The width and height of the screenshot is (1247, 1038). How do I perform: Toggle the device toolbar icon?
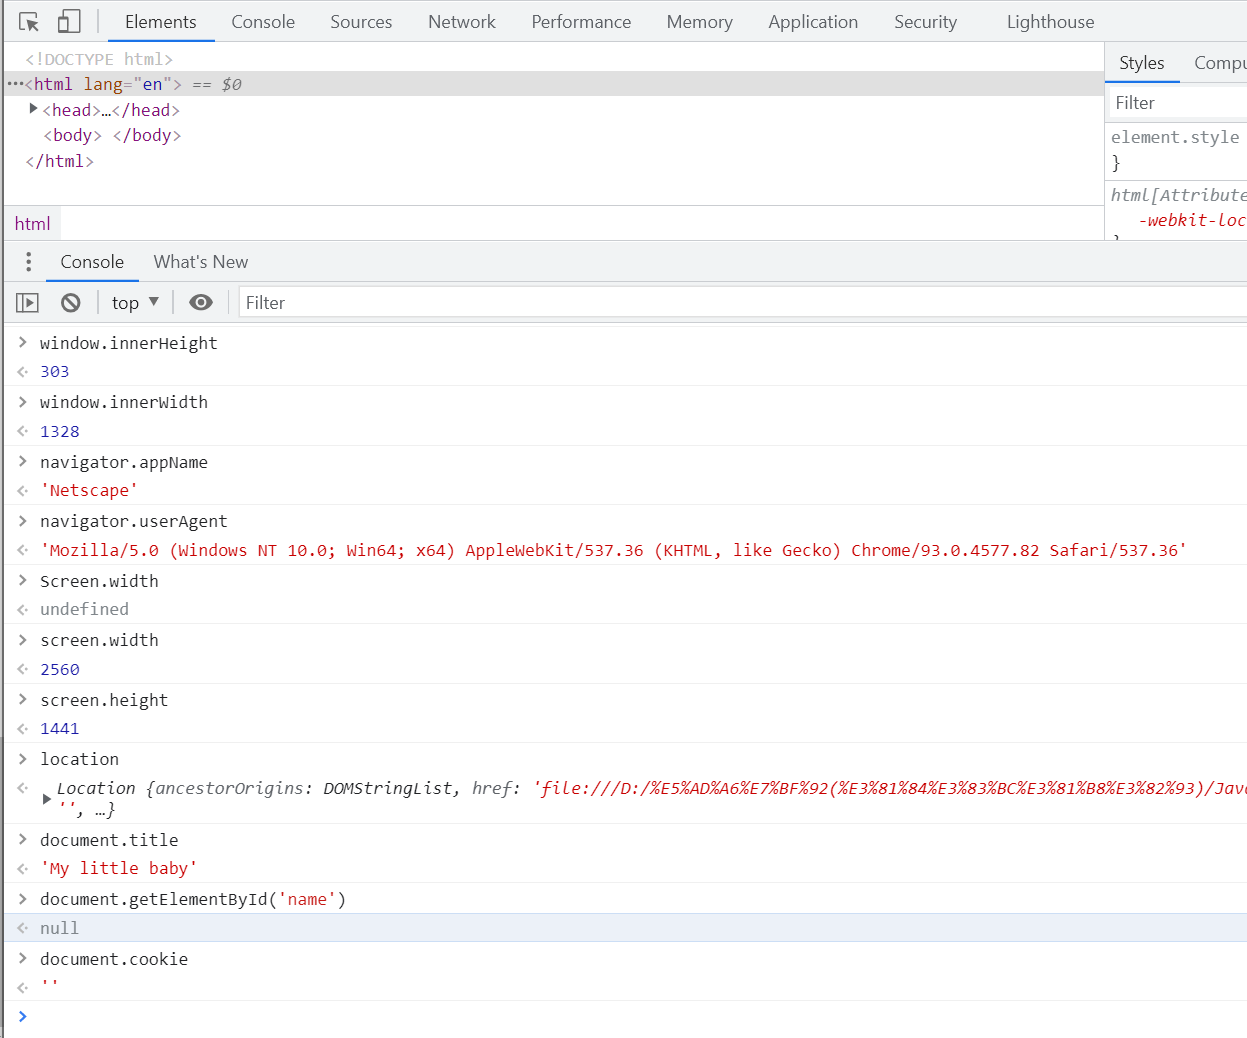click(x=69, y=22)
